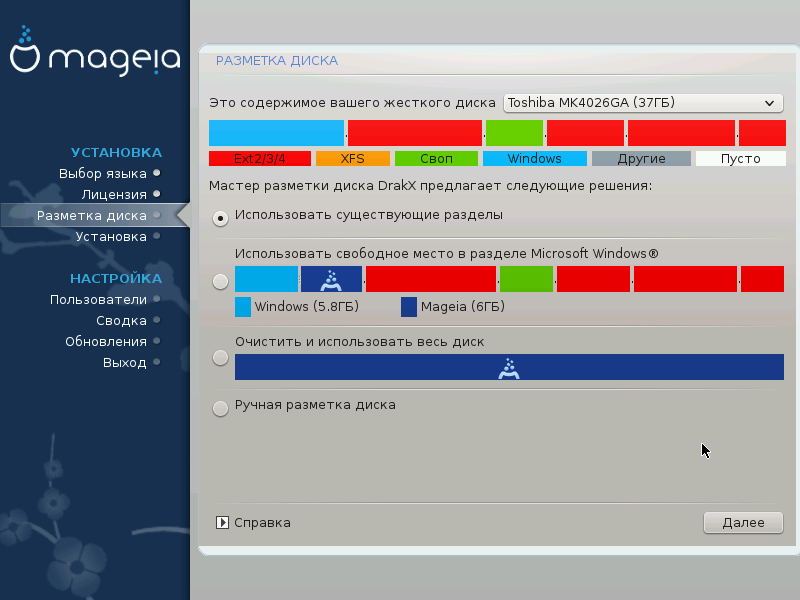Select the Microsoft Windows free space radio option
The width and height of the screenshot is (800, 600).
coord(220,281)
